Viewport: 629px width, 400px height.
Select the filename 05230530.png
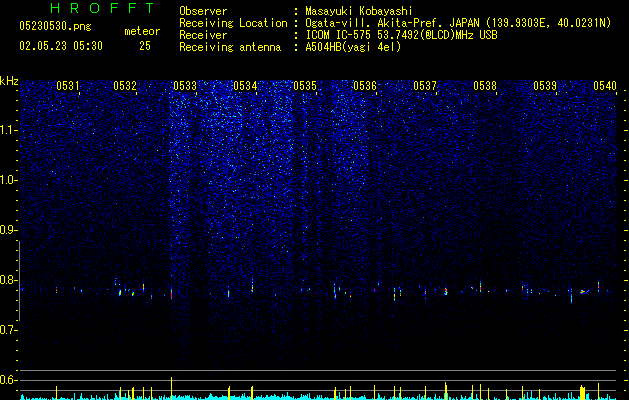(55, 26)
